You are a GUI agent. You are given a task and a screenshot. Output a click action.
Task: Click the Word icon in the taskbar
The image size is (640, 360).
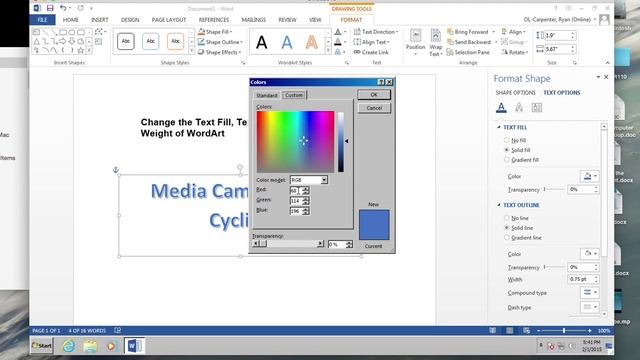(x=134, y=346)
